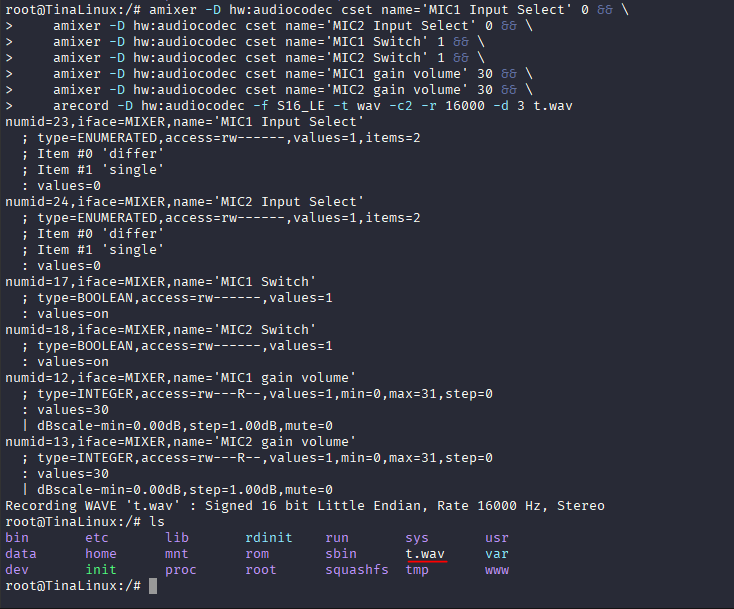Click the proc directory name
Viewport: 734px width, 609px height.
[181, 570]
